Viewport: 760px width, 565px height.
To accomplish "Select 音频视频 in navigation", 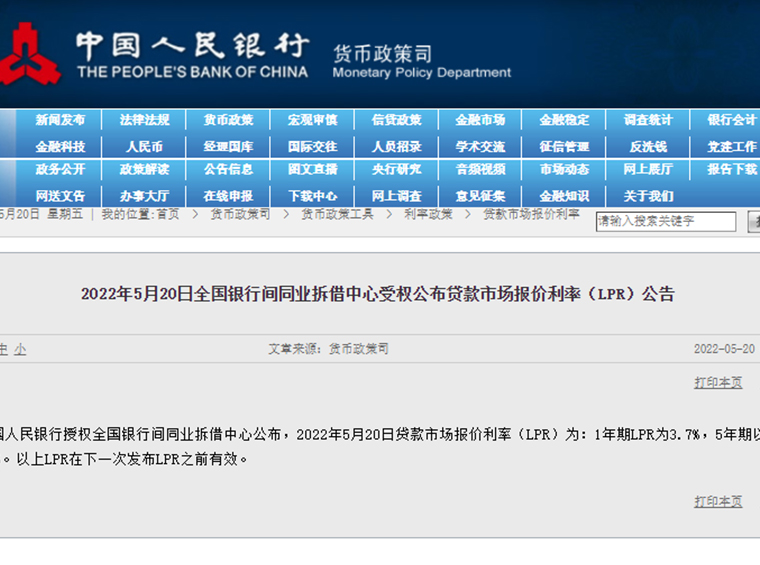I will [x=480, y=169].
